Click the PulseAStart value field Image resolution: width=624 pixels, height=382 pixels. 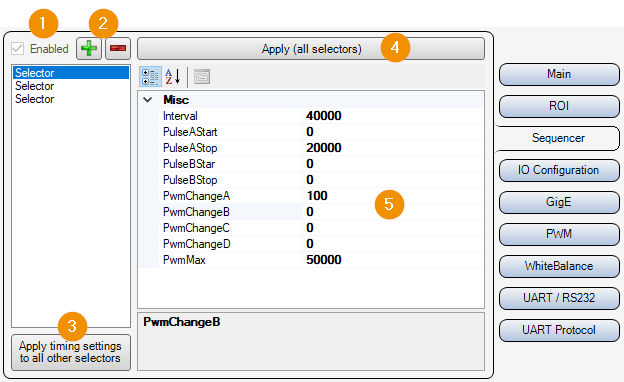[x=393, y=132]
